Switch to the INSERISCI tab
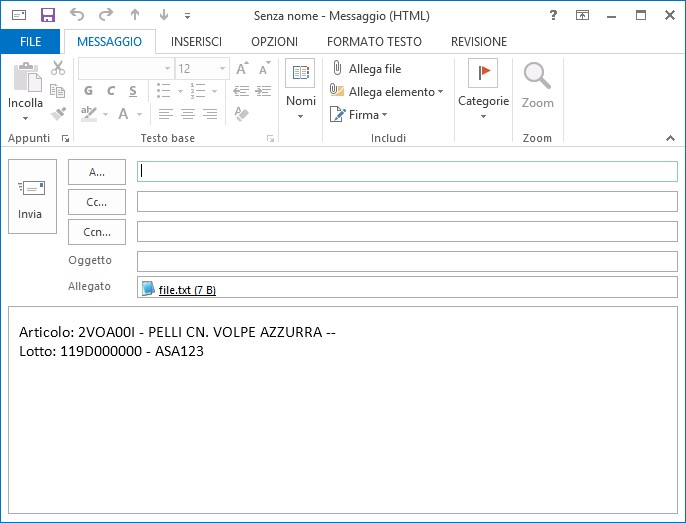 click(196, 42)
